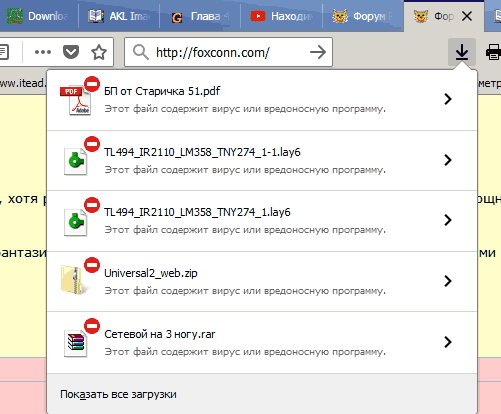The height and width of the screenshot is (414, 501).
Task: Open chevron for Сетевой на 3 ногу.rar
Action: [x=448, y=342]
